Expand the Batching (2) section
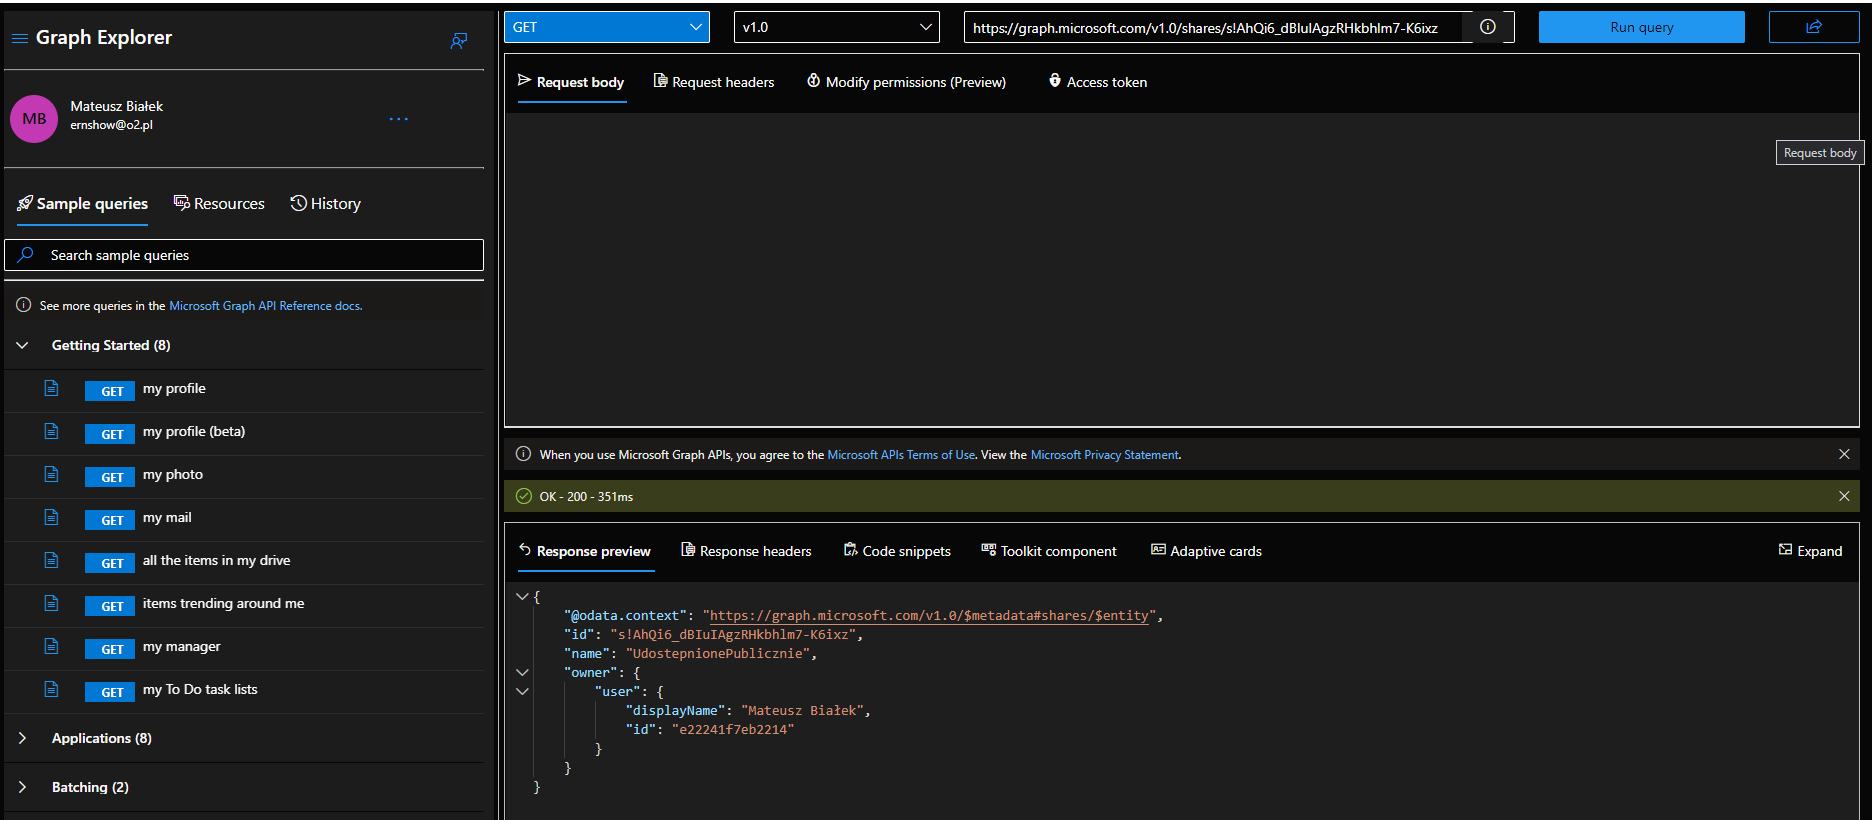This screenshot has width=1872, height=820. pyautogui.click(x=22, y=787)
